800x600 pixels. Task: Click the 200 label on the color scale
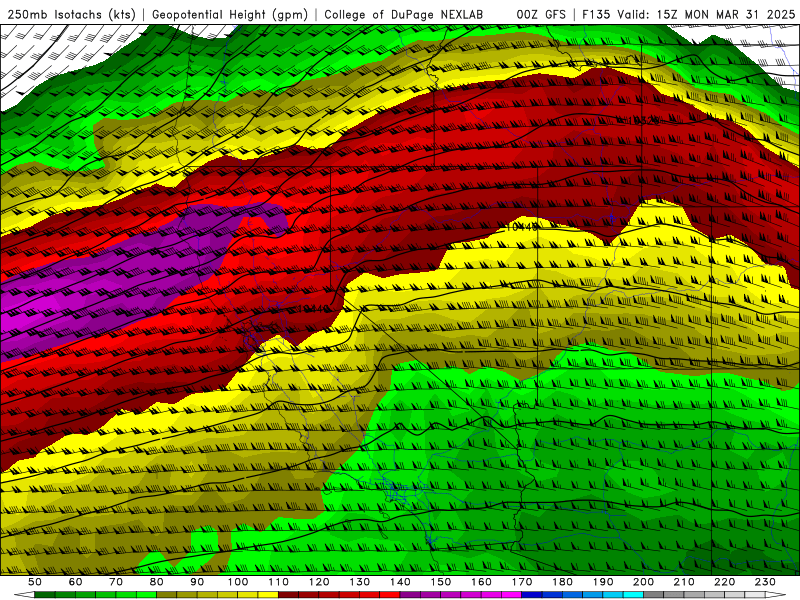click(x=643, y=582)
